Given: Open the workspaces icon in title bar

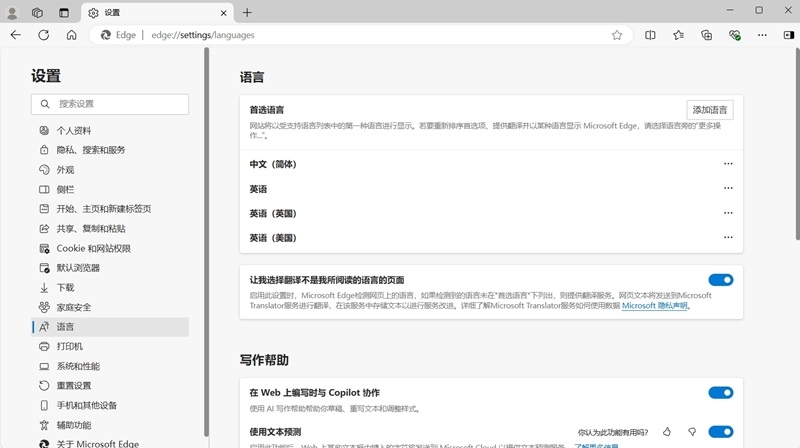Looking at the screenshot, I should click(x=37, y=13).
